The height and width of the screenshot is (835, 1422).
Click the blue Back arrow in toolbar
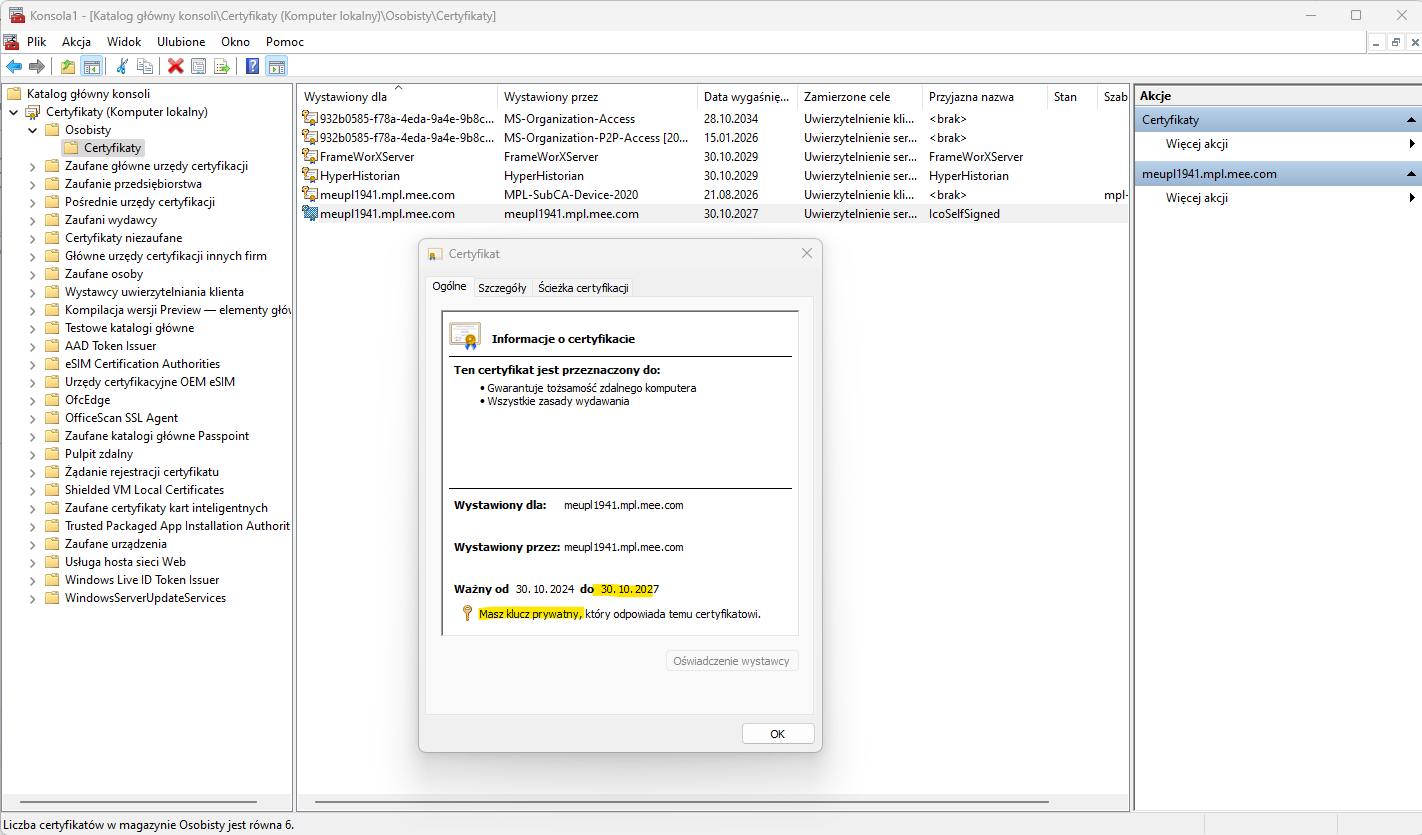[14, 66]
